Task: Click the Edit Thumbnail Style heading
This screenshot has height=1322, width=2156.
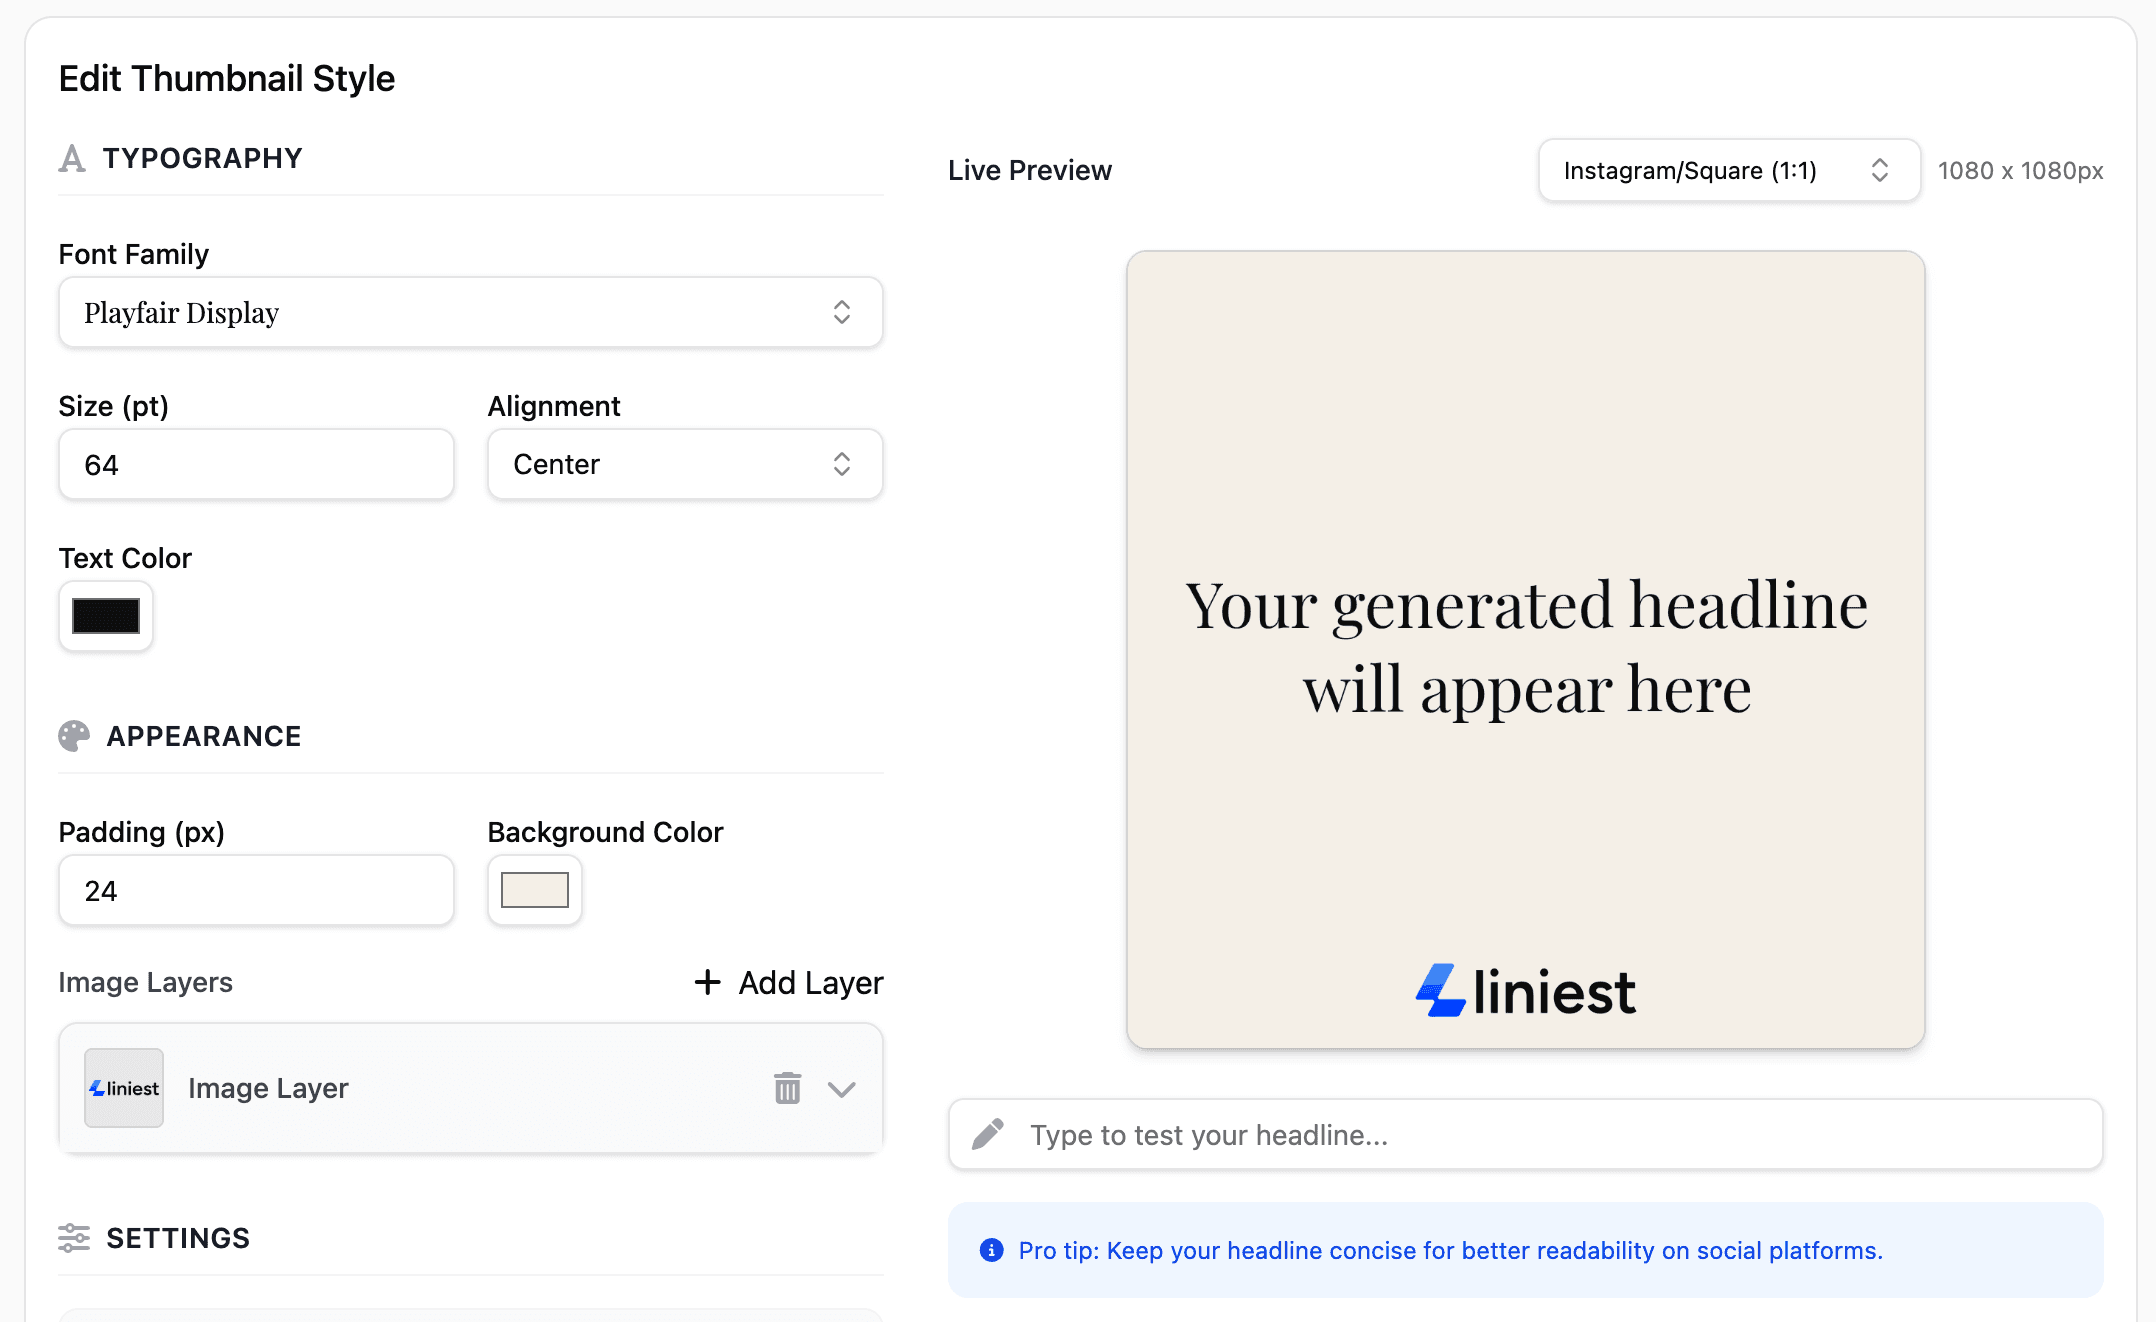Action: coord(226,78)
